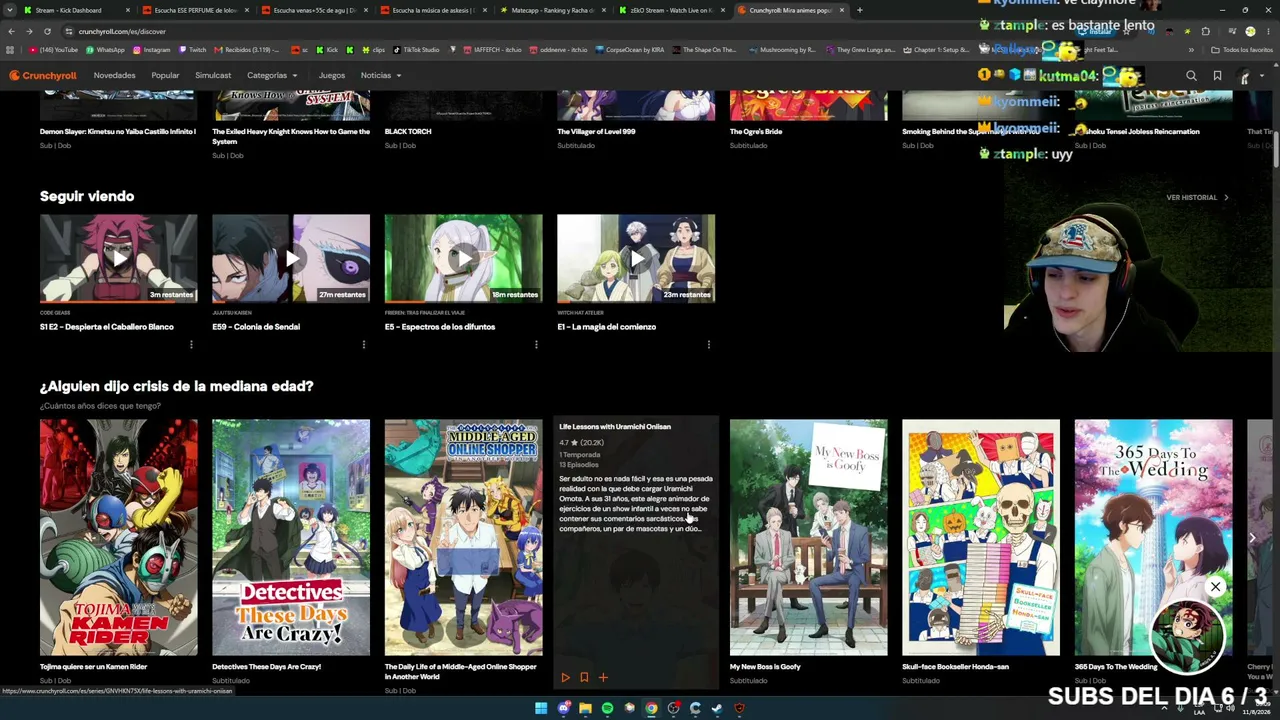Open options menu for Code Geass S1 E2
Viewport: 1280px width, 720px height.
point(191,344)
